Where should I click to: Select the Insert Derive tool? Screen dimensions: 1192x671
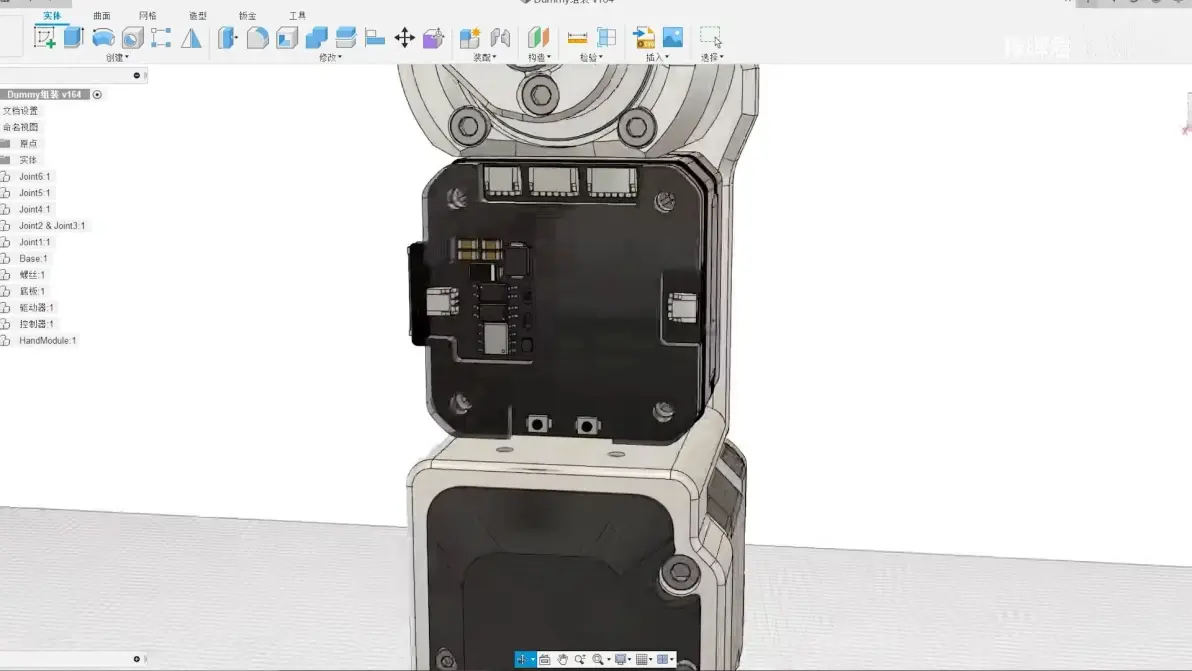coord(644,38)
